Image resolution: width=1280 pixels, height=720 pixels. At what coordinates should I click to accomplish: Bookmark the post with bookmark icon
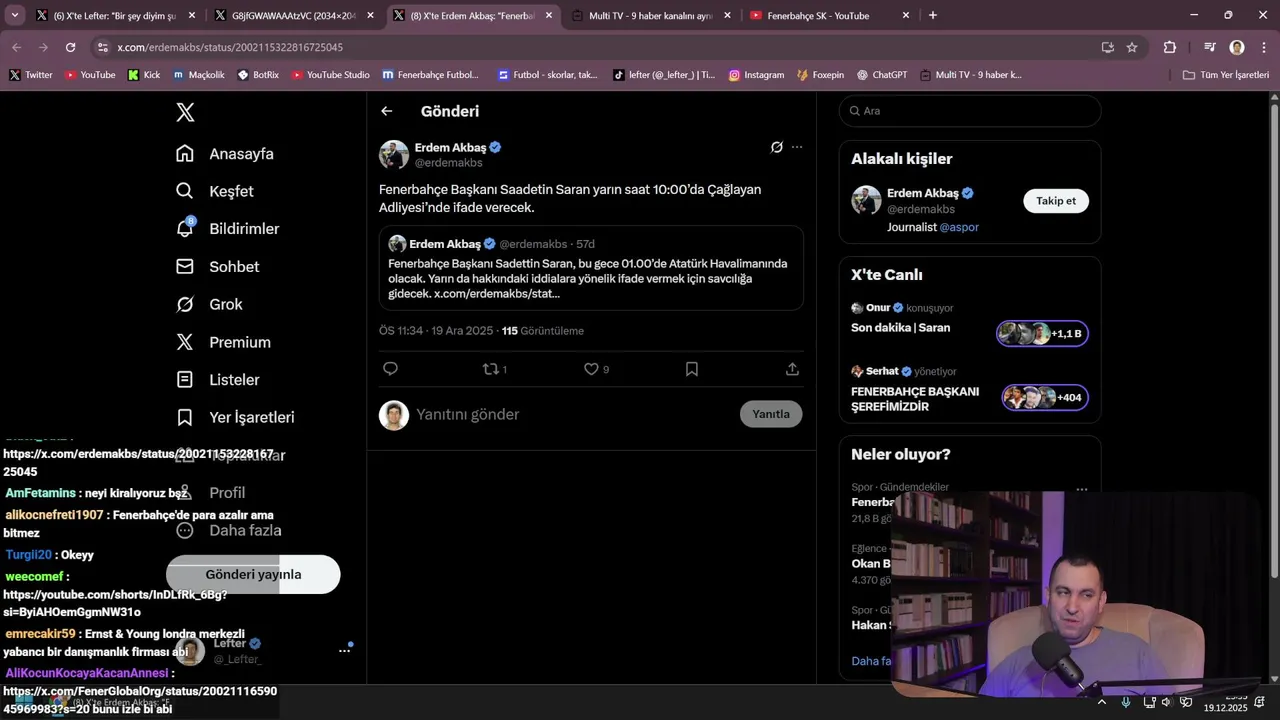[691, 369]
